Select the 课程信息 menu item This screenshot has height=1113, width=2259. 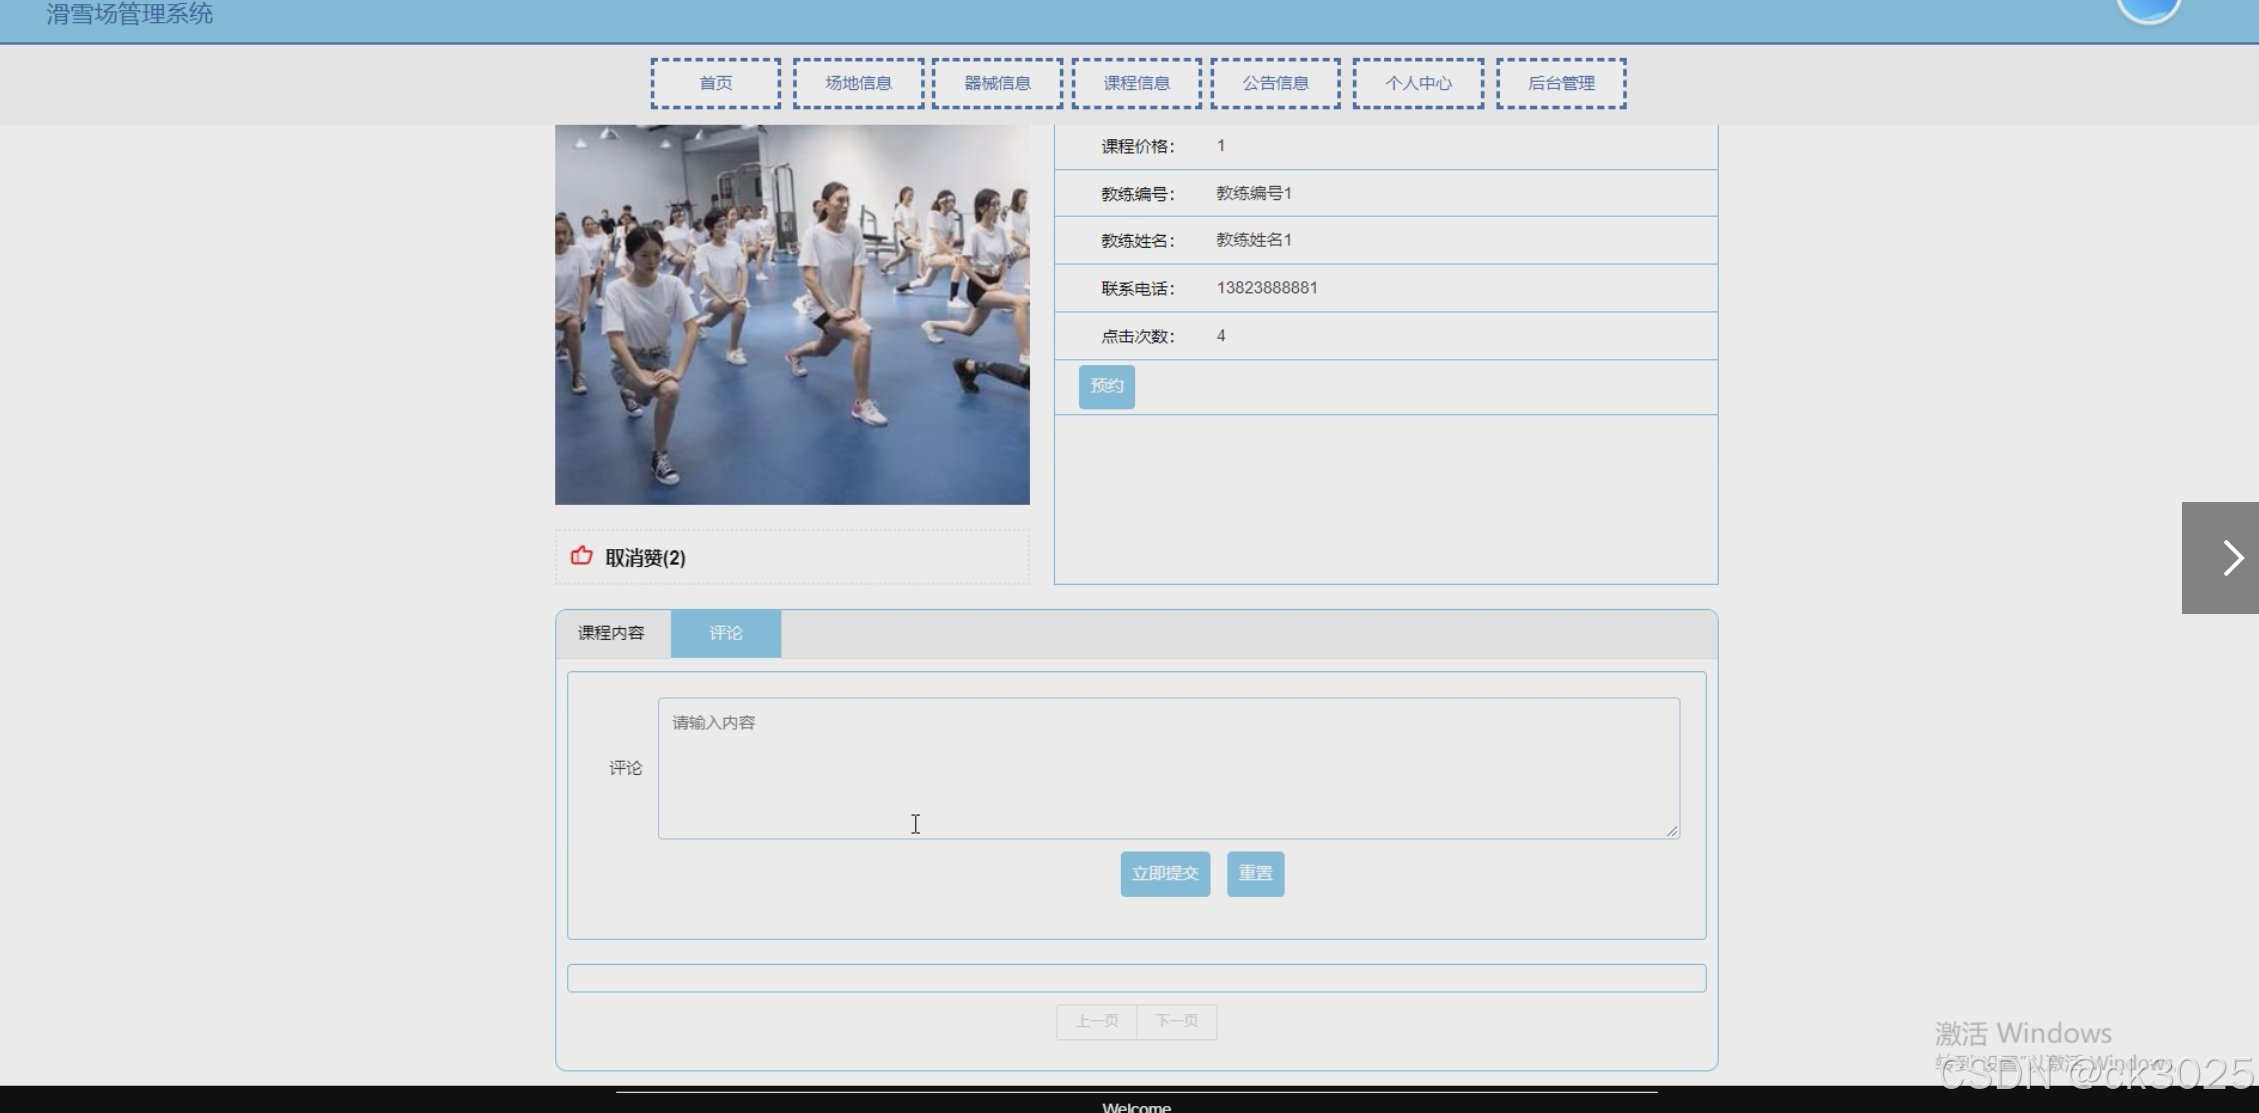point(1136,83)
